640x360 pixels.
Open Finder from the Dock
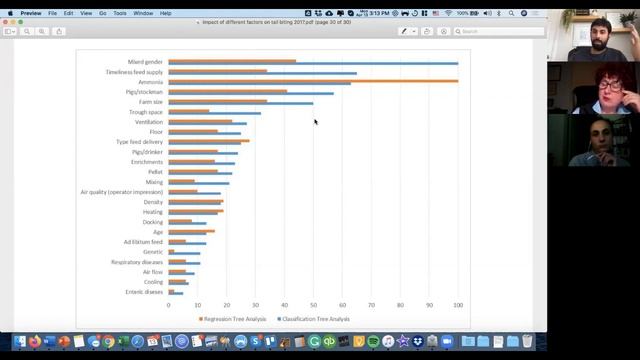click(x=20, y=341)
